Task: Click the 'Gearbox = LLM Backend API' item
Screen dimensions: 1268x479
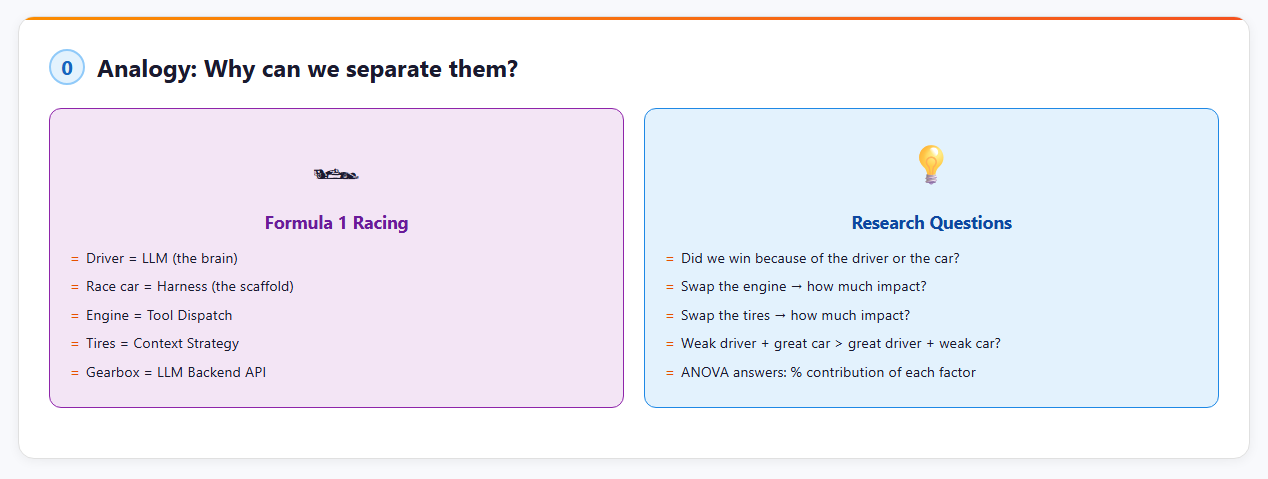Action: coord(175,372)
